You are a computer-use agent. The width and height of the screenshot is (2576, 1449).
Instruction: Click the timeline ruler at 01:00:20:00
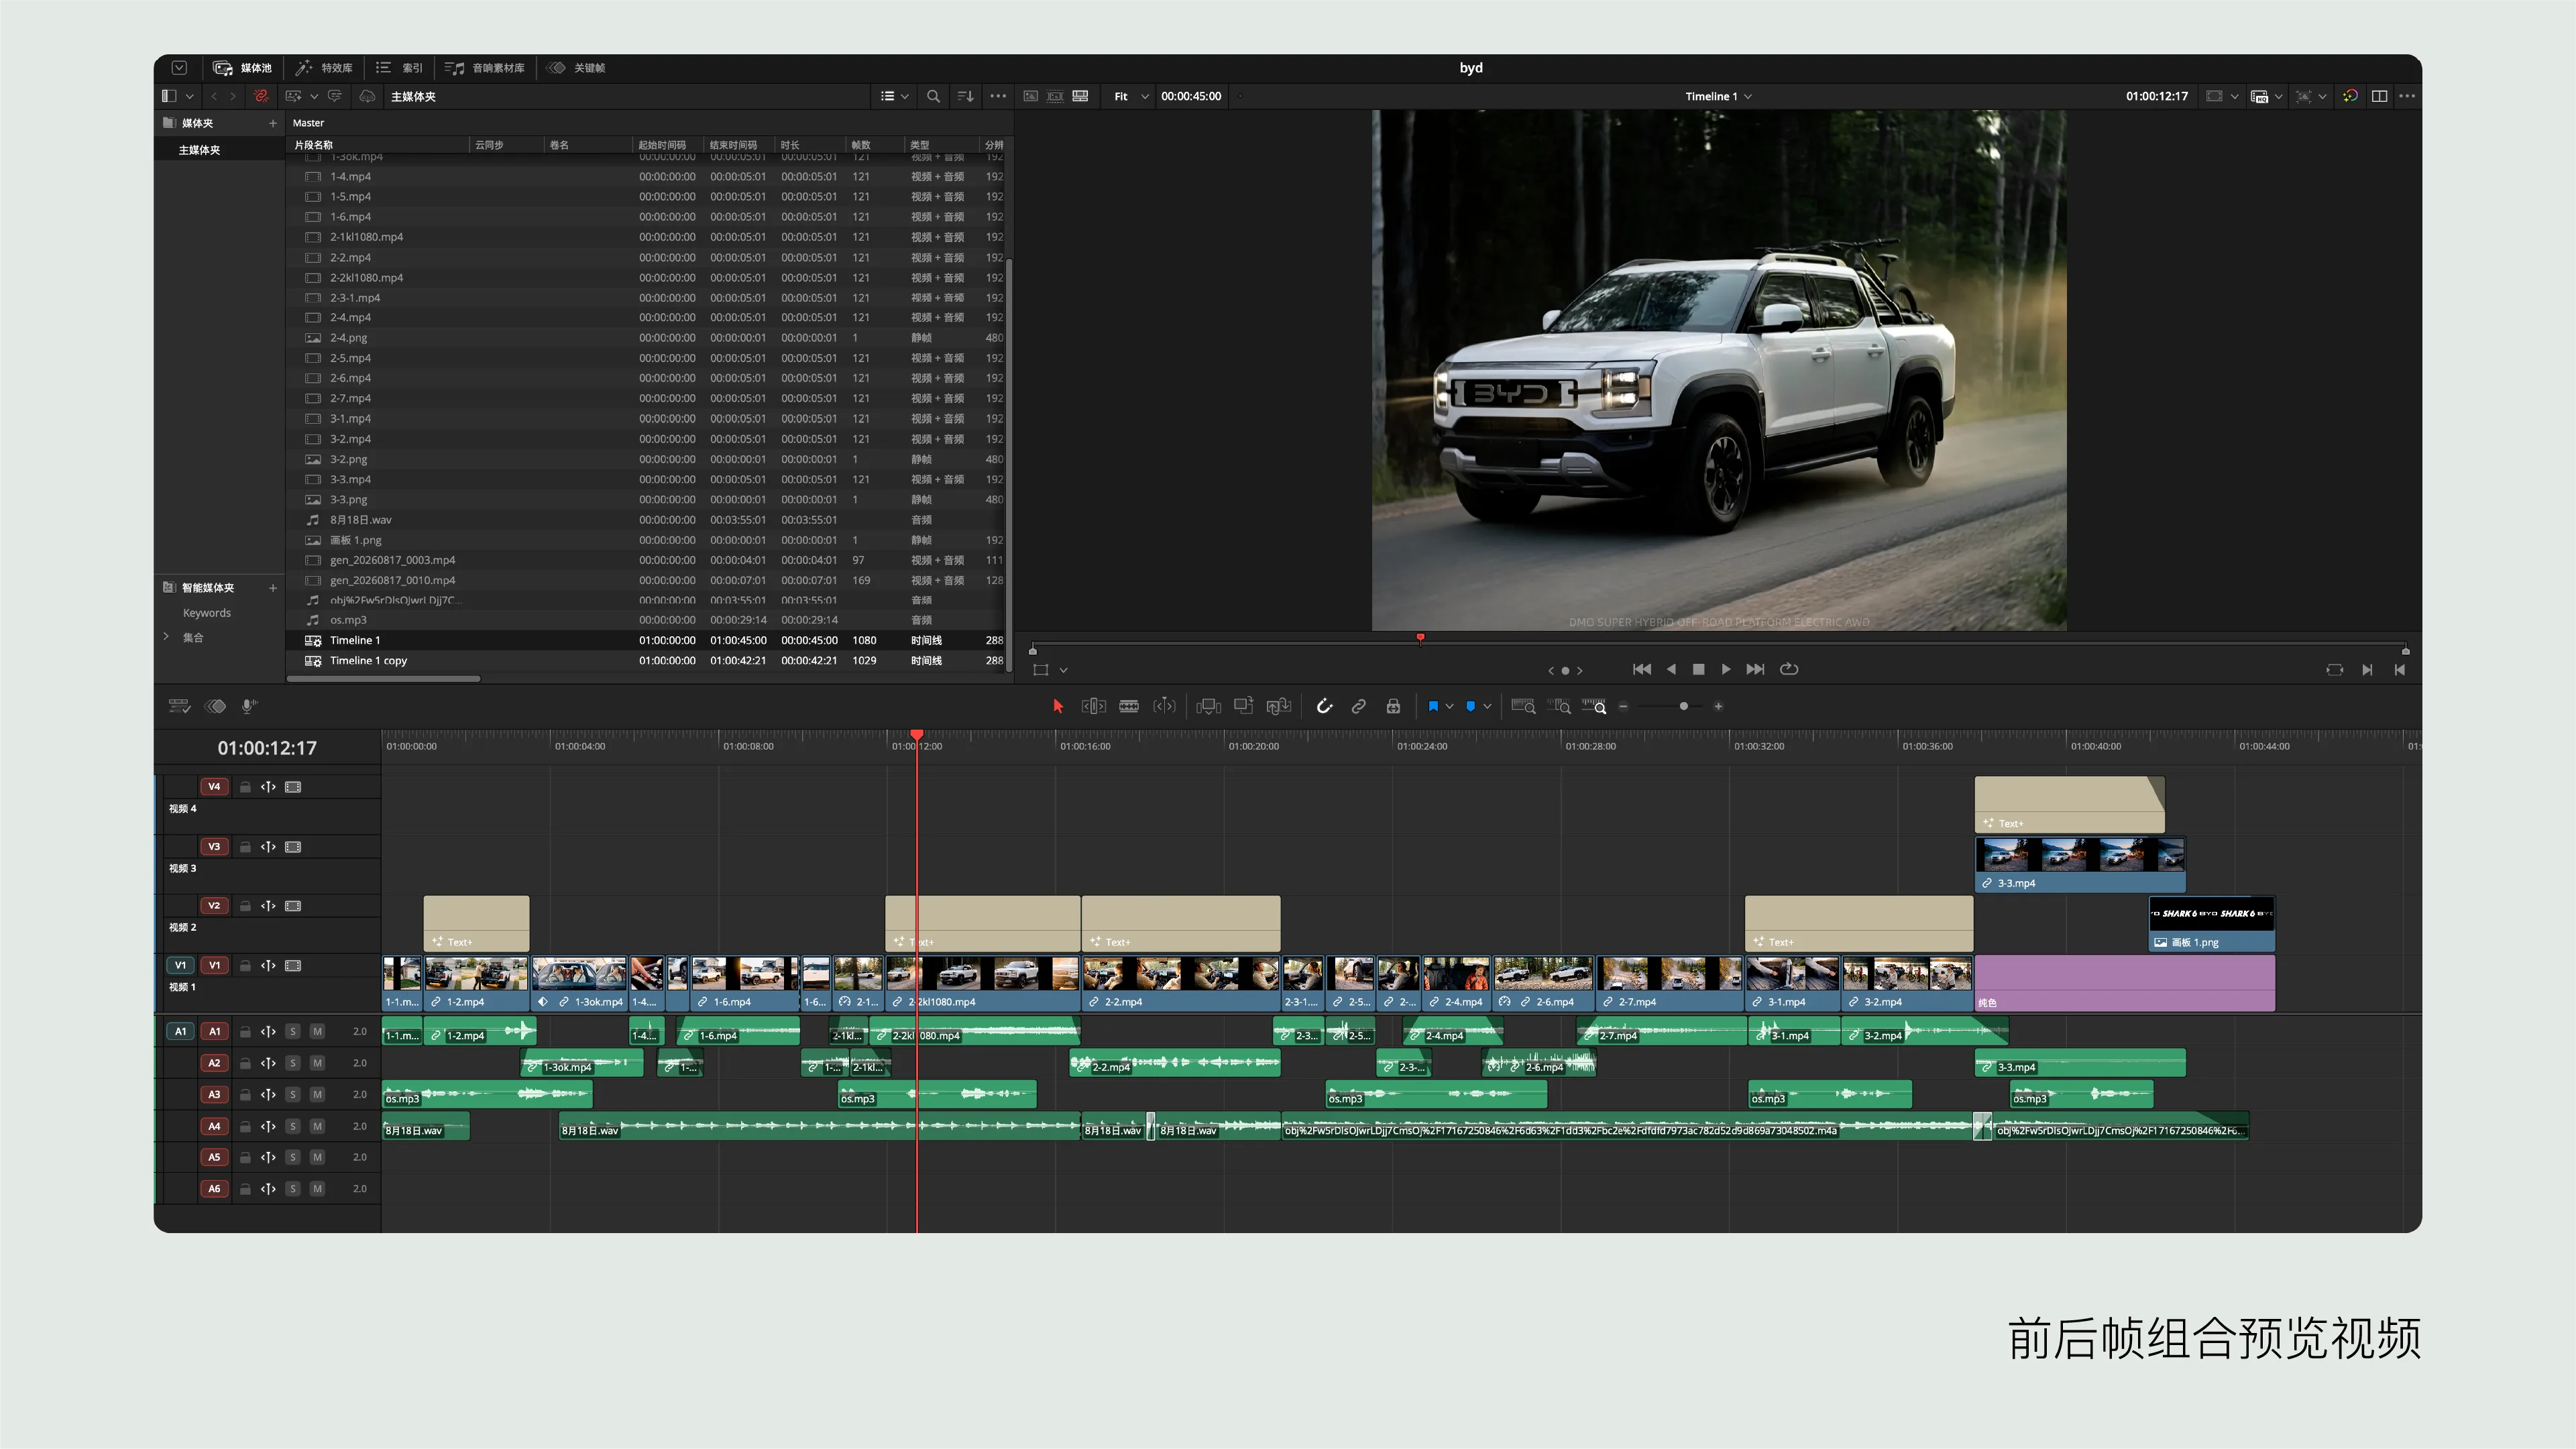tap(1253, 746)
